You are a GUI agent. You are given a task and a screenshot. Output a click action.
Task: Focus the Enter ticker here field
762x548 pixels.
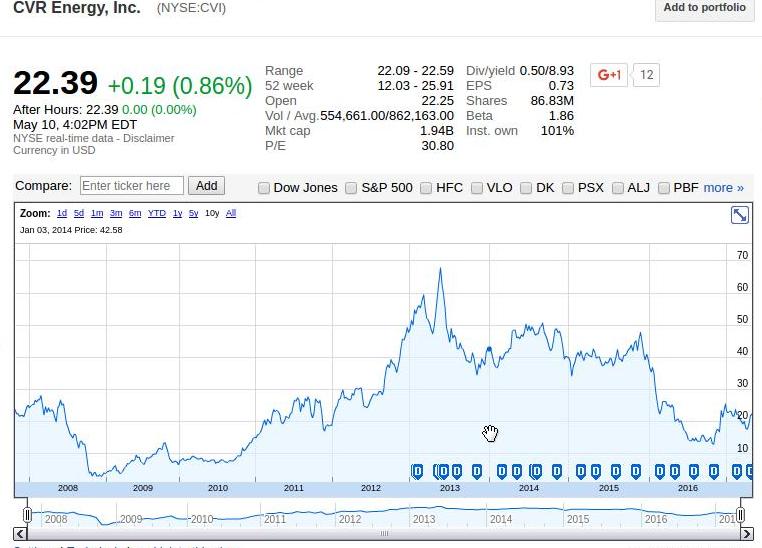click(x=132, y=186)
